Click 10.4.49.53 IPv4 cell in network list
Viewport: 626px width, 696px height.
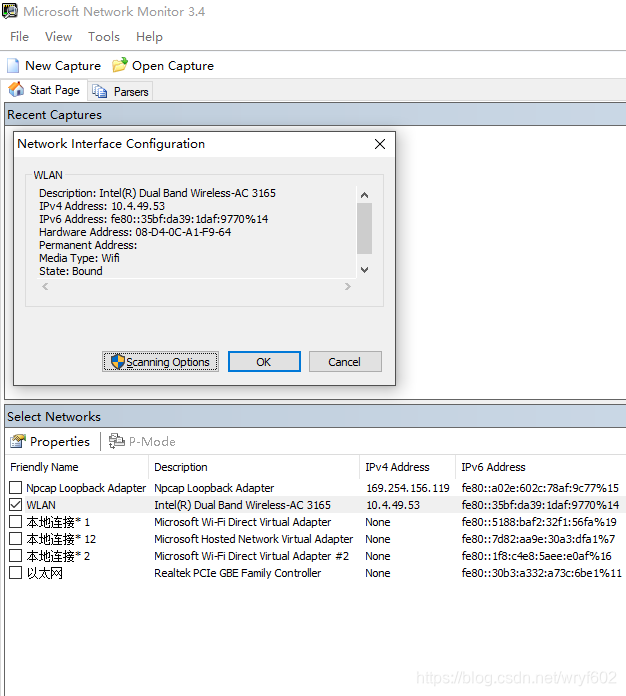[x=392, y=505]
